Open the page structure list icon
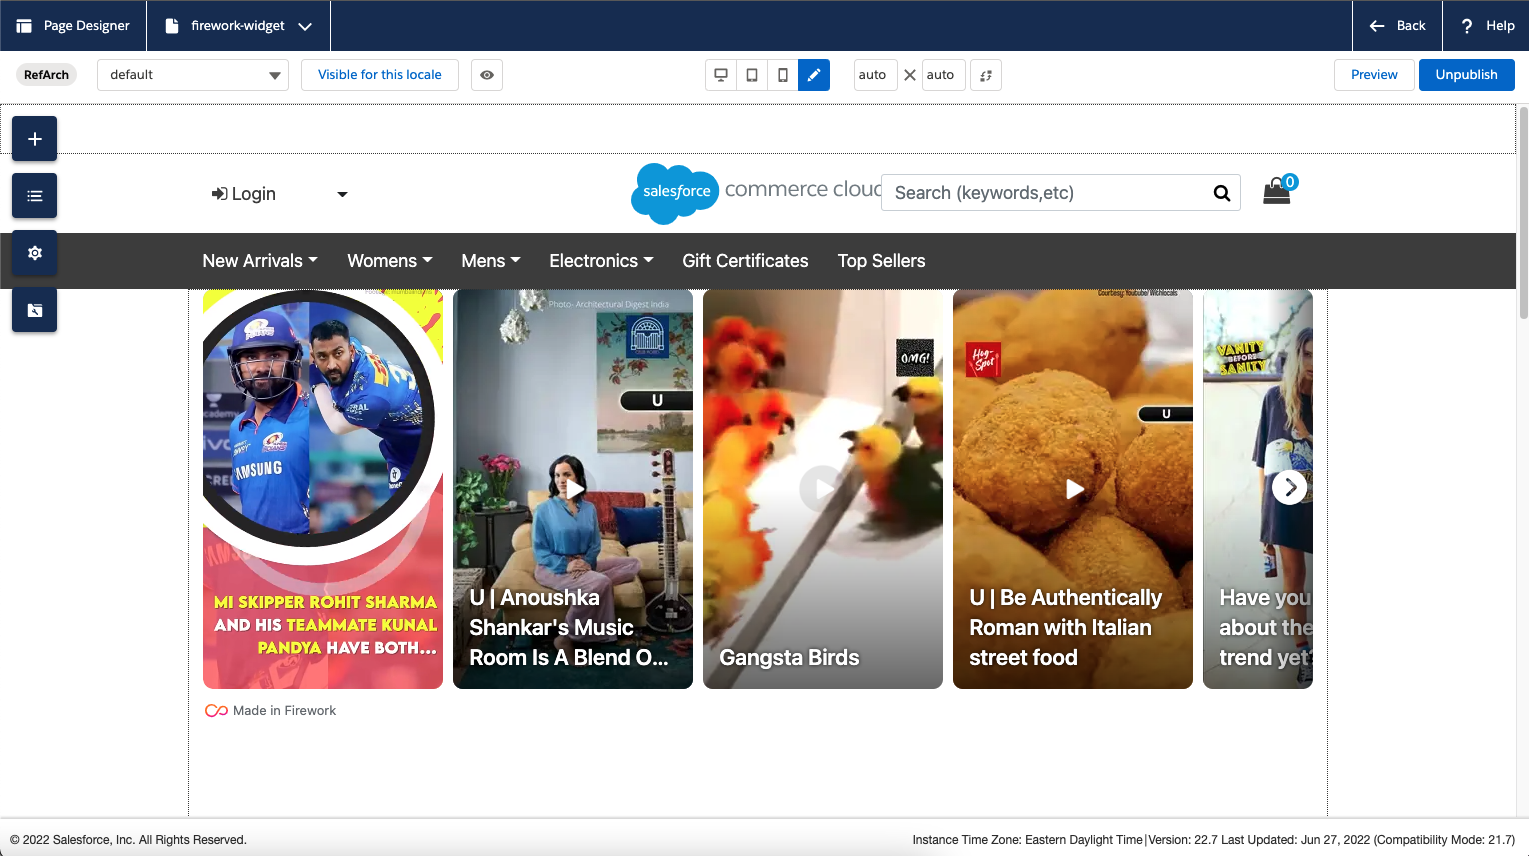 [34, 196]
